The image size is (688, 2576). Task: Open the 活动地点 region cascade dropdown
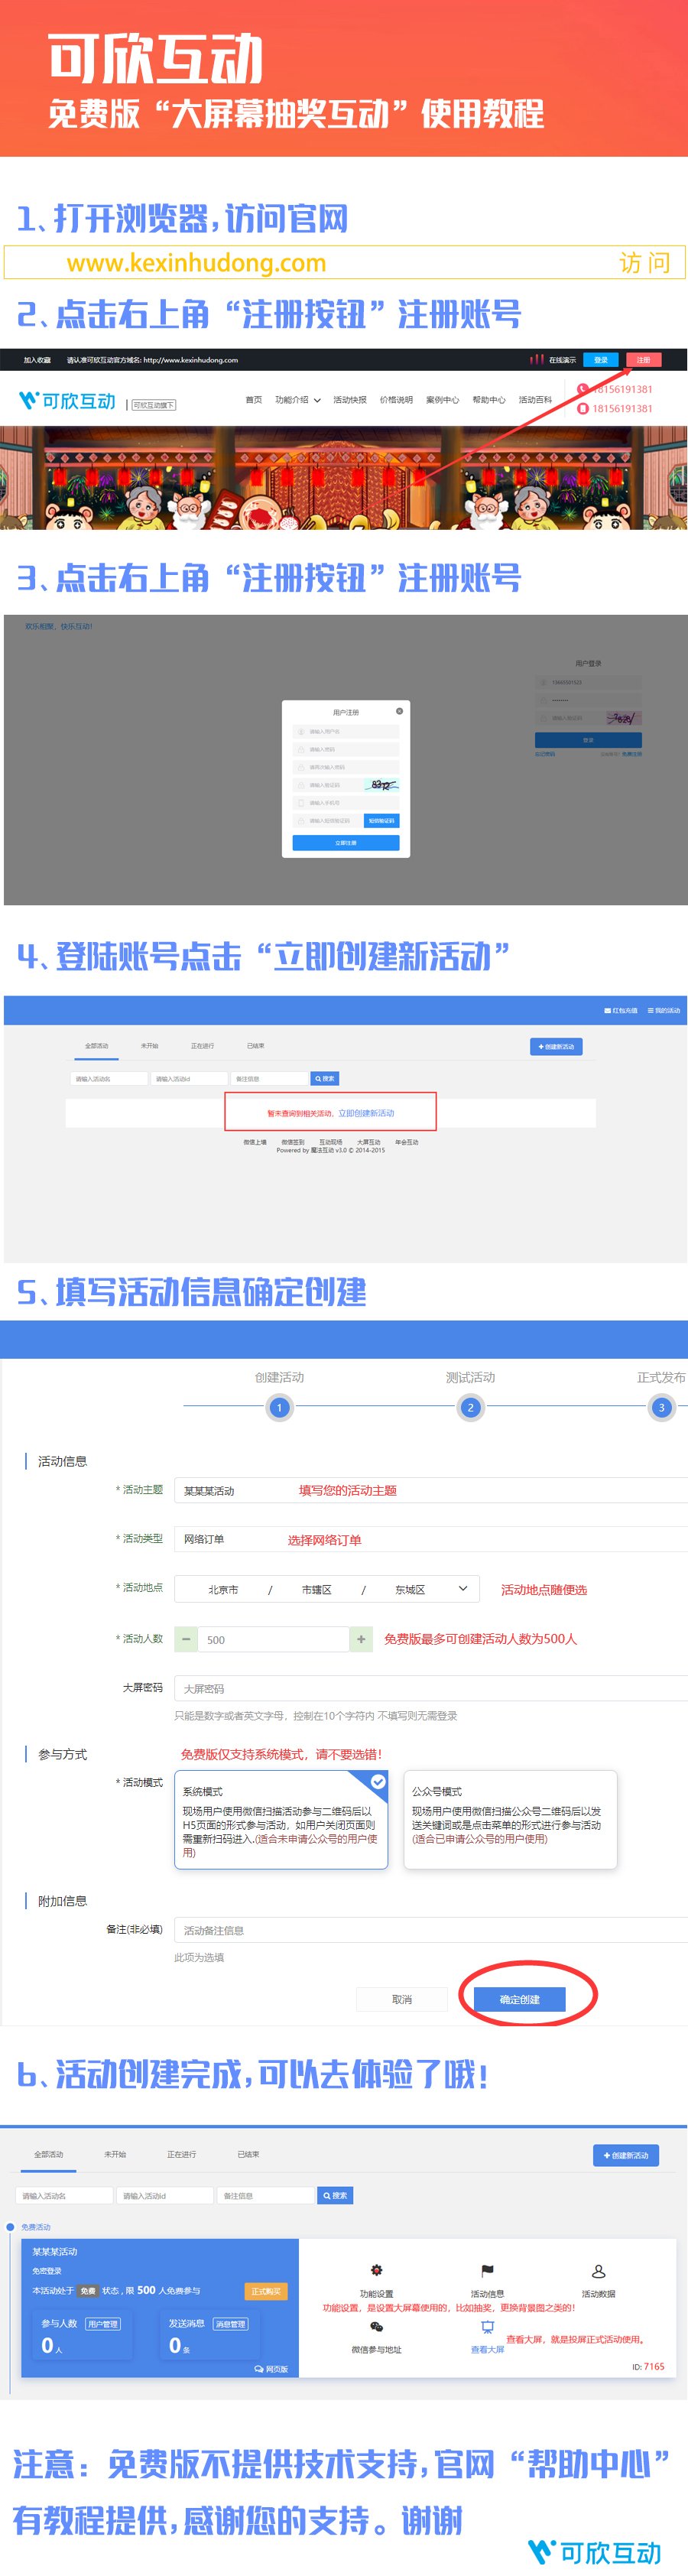coord(327,1589)
